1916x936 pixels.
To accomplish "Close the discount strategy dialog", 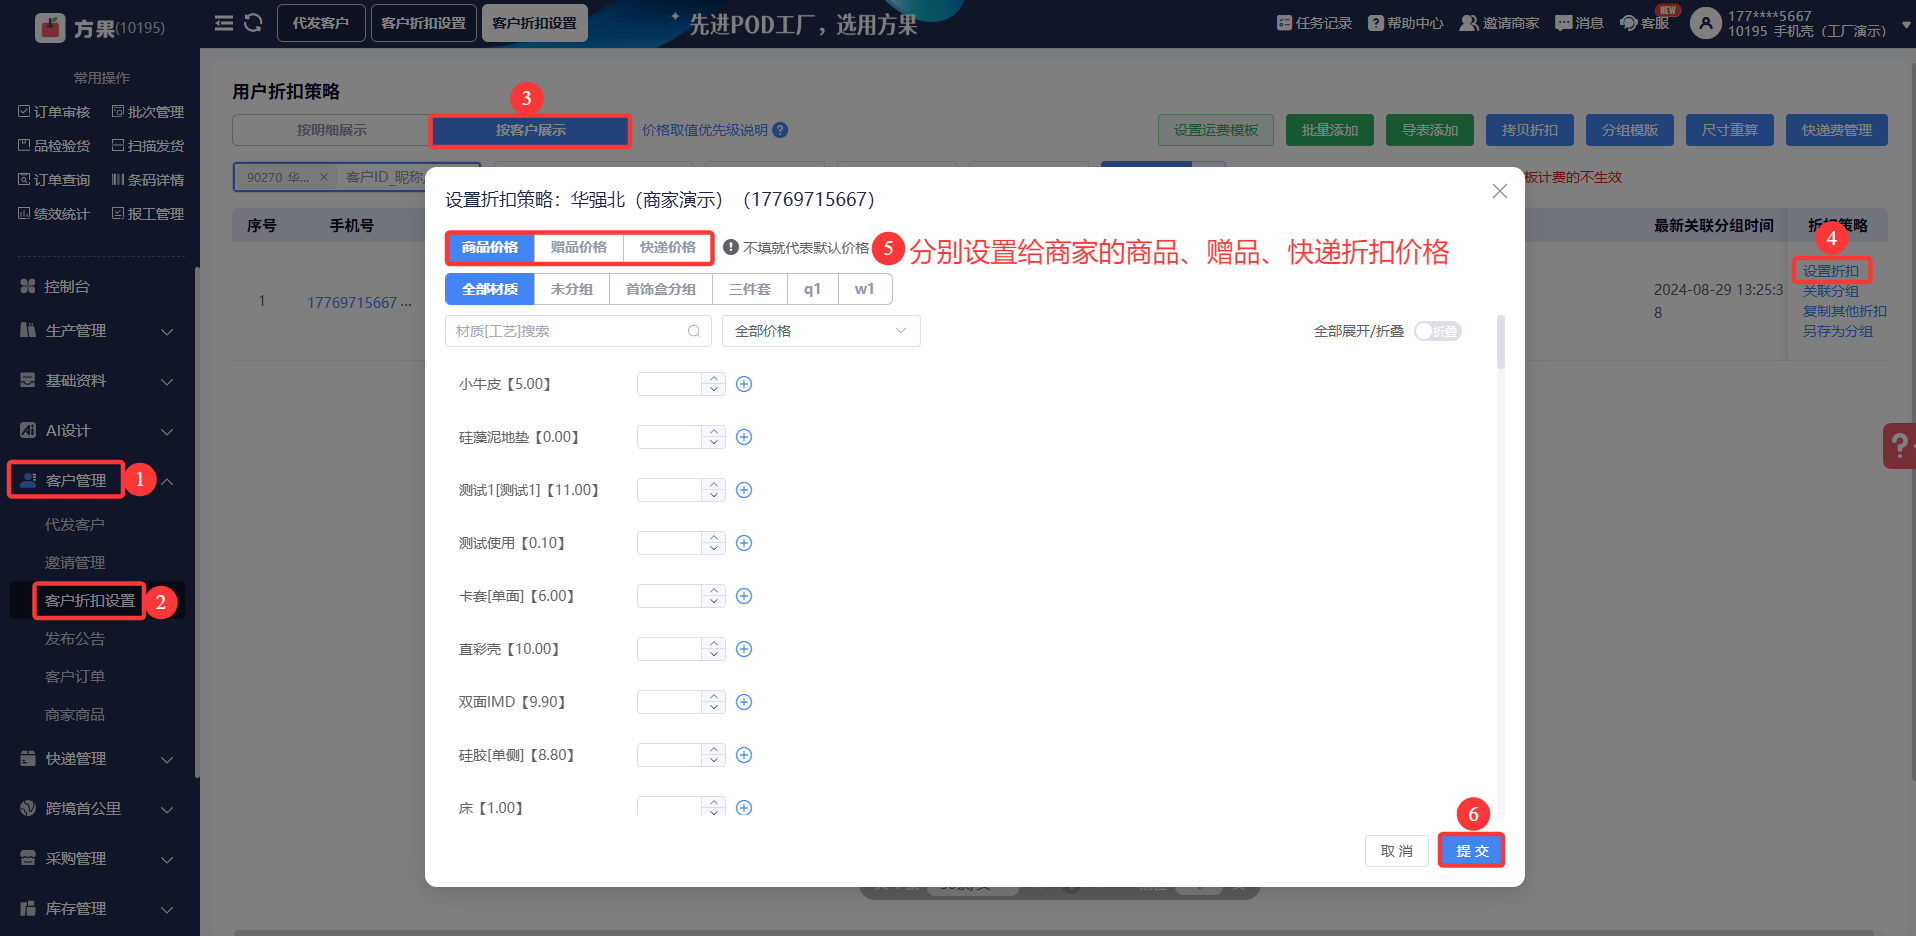I will pos(1499,191).
